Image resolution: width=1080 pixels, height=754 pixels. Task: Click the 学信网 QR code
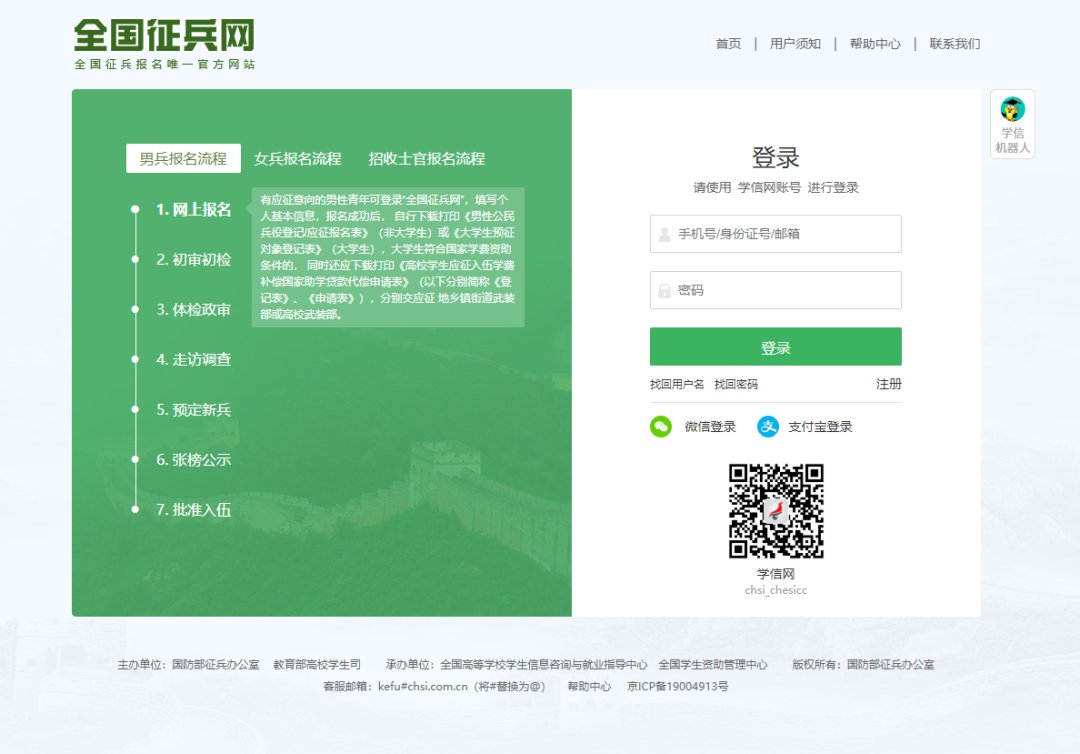click(x=776, y=511)
